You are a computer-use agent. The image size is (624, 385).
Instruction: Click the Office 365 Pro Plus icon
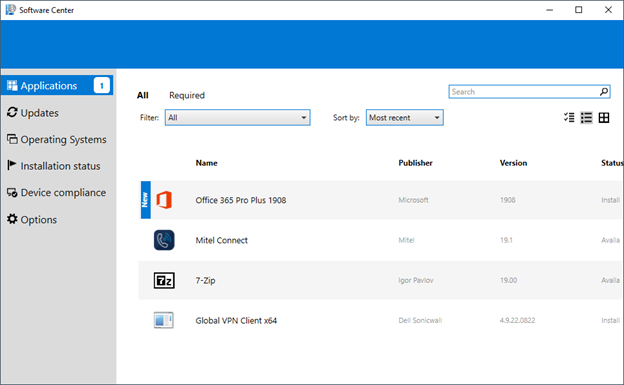click(164, 200)
